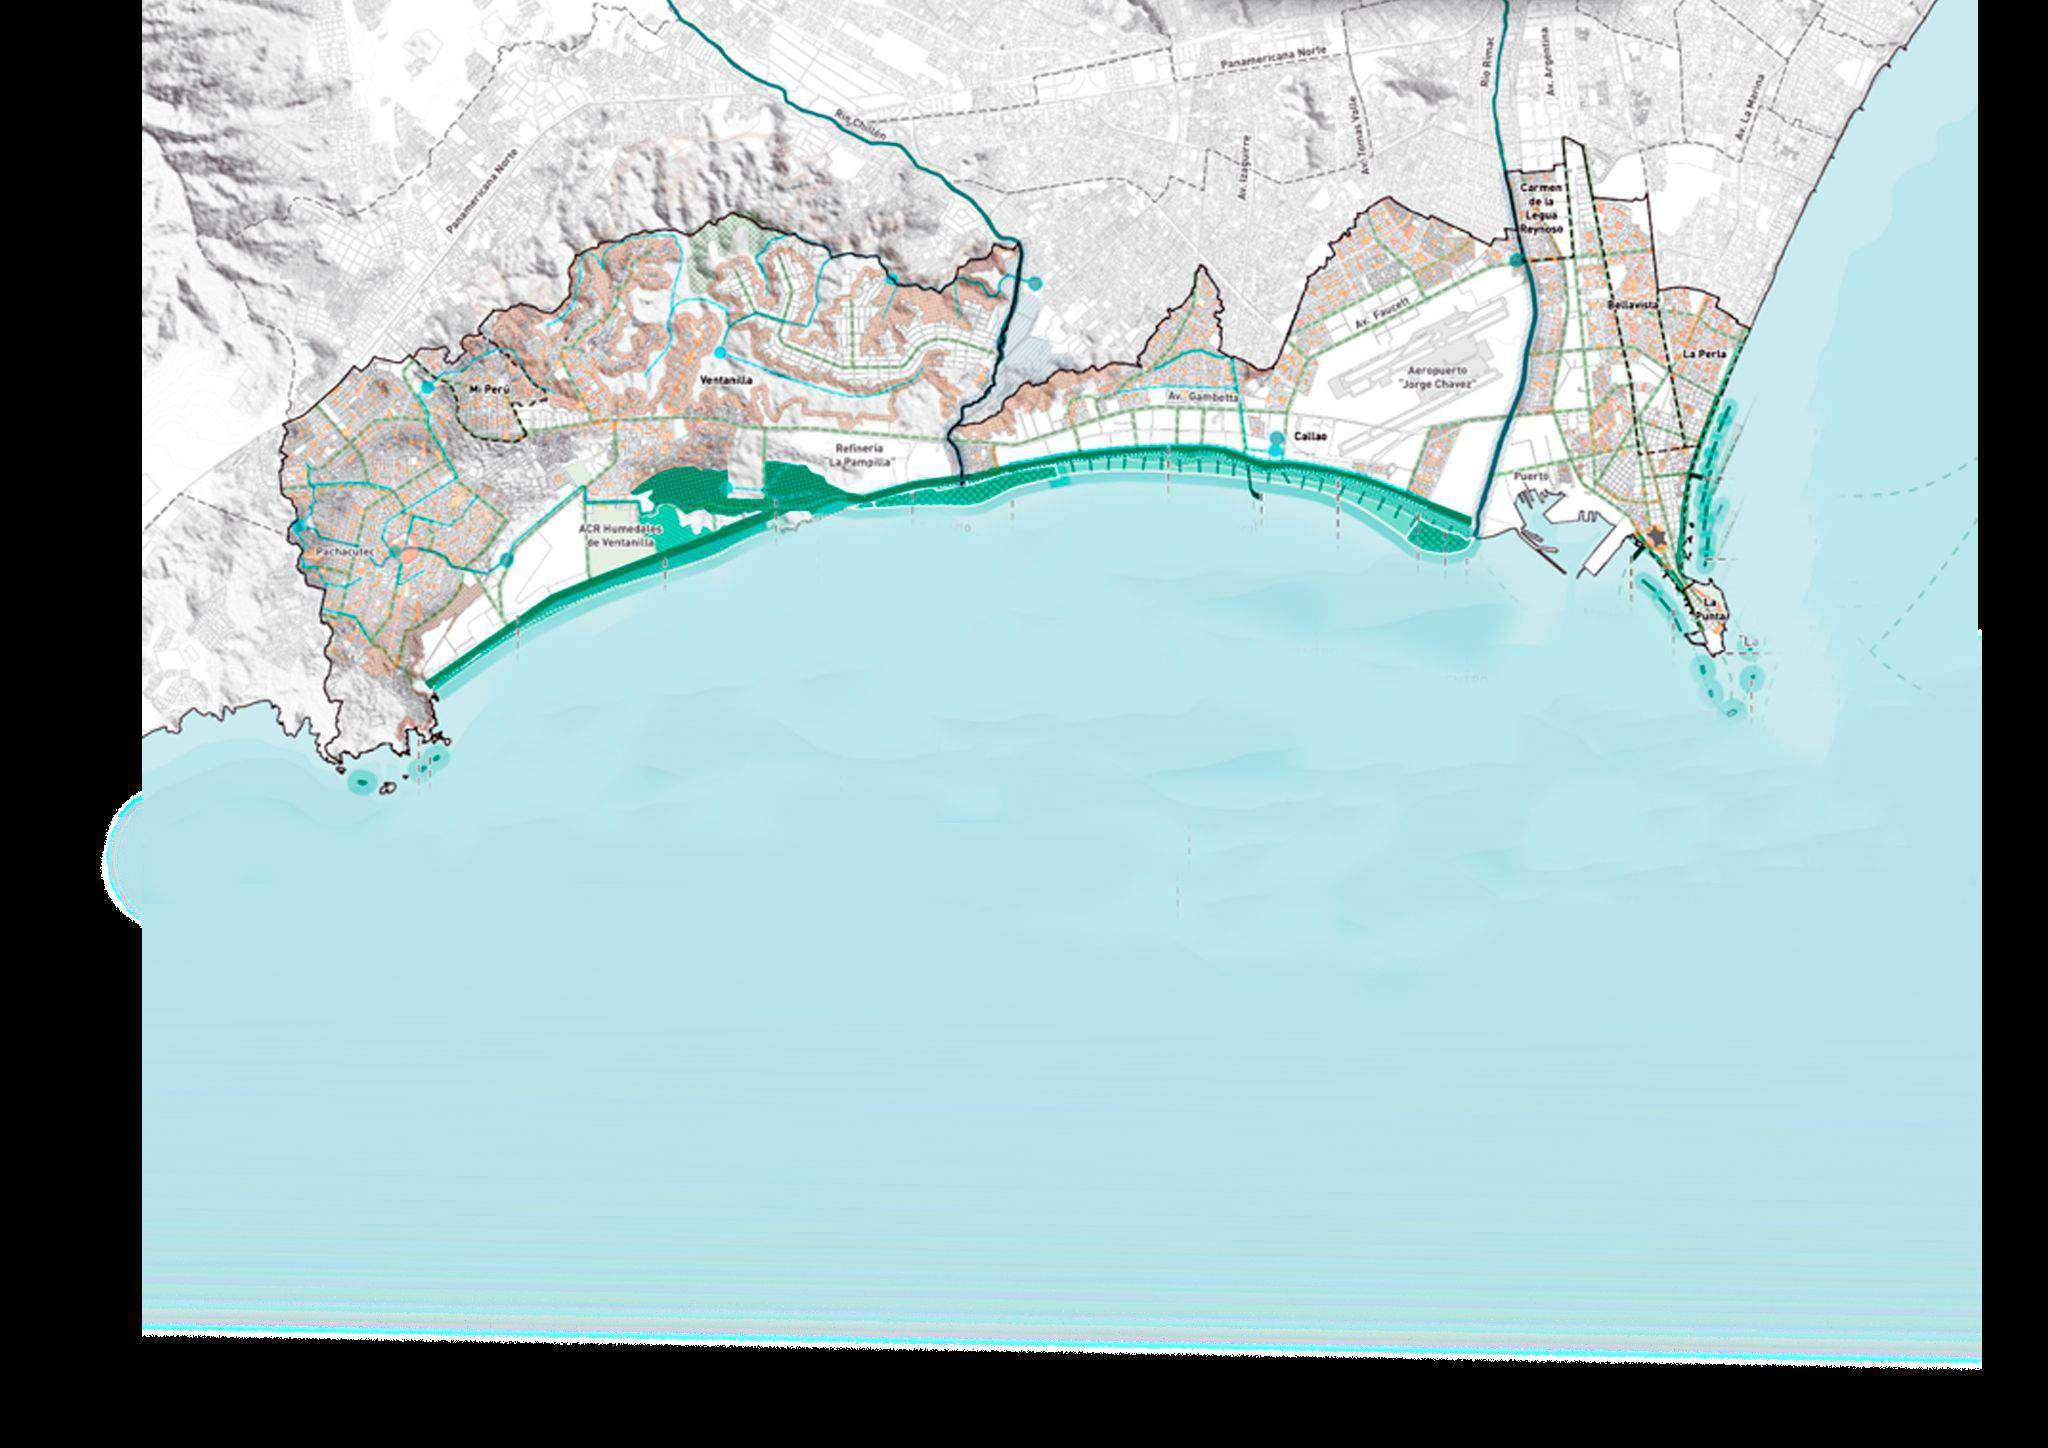Select the Av. Gambetta road label

1203,397
